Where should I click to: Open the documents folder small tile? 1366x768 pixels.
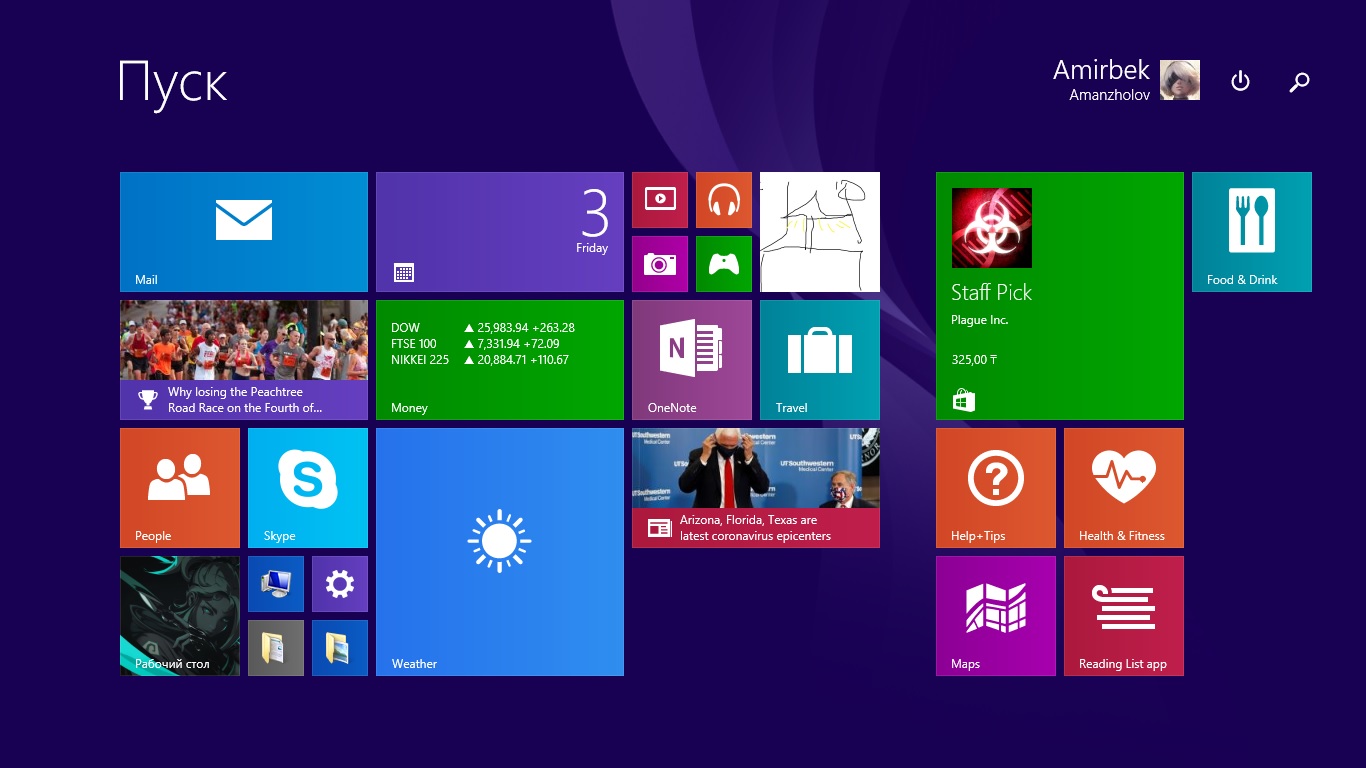pos(276,648)
